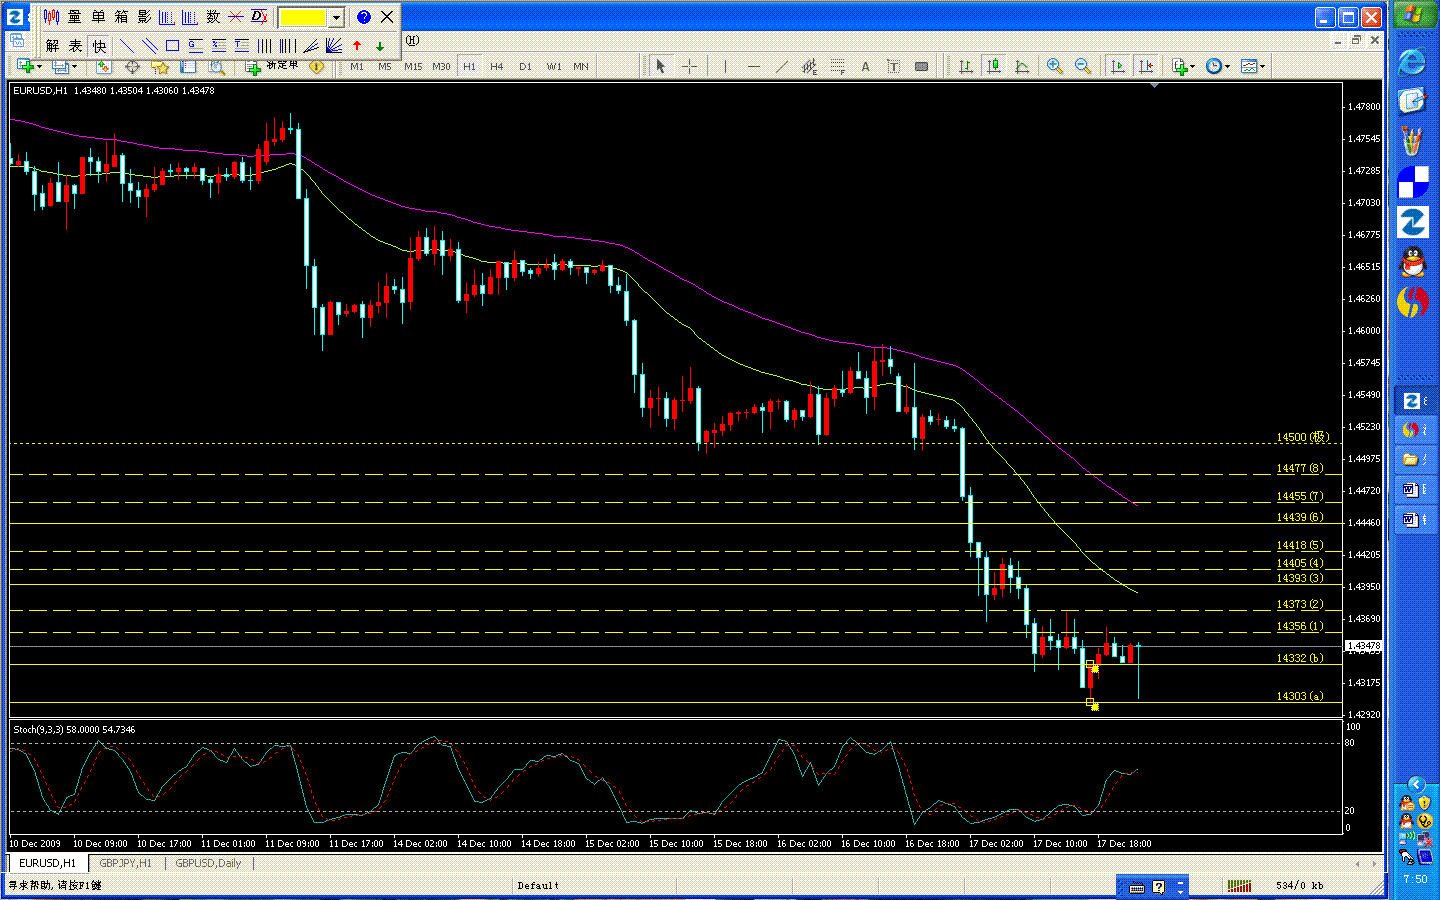
Task: Zoom in on the chart
Action: (1054, 67)
